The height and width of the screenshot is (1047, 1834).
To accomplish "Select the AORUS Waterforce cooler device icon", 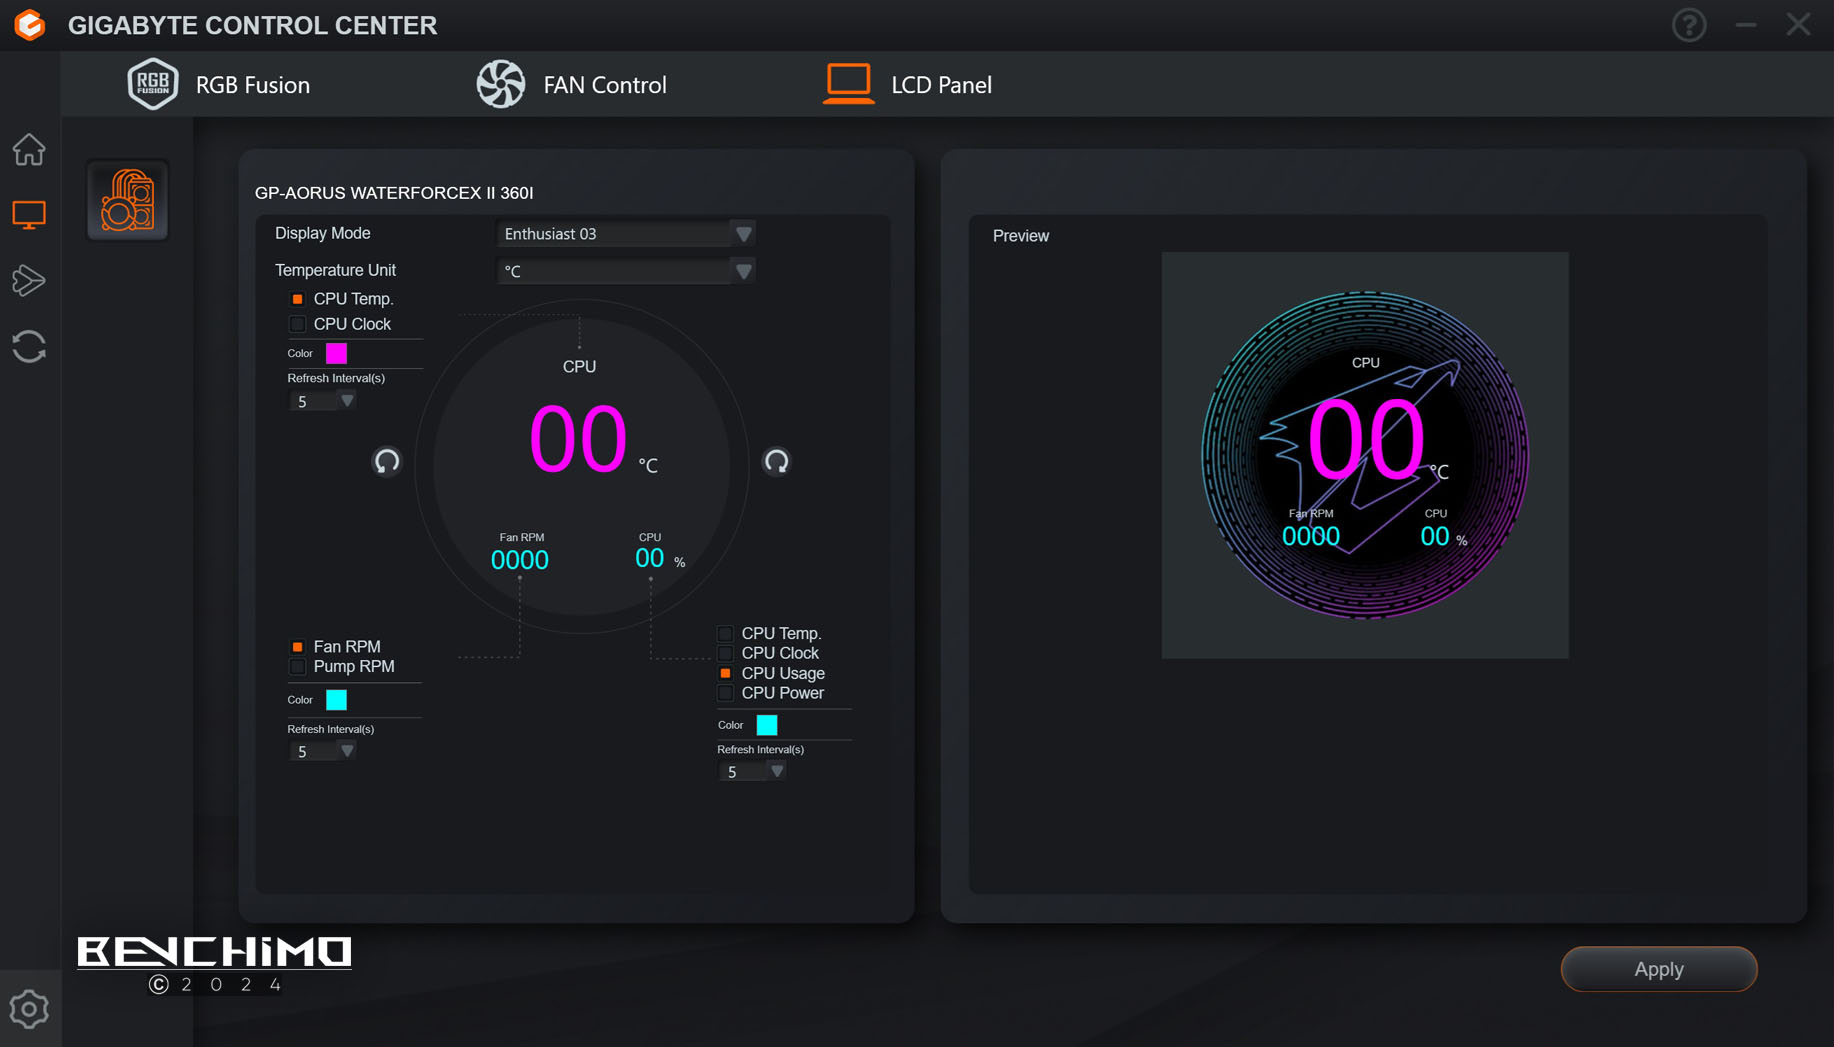I will (x=127, y=201).
